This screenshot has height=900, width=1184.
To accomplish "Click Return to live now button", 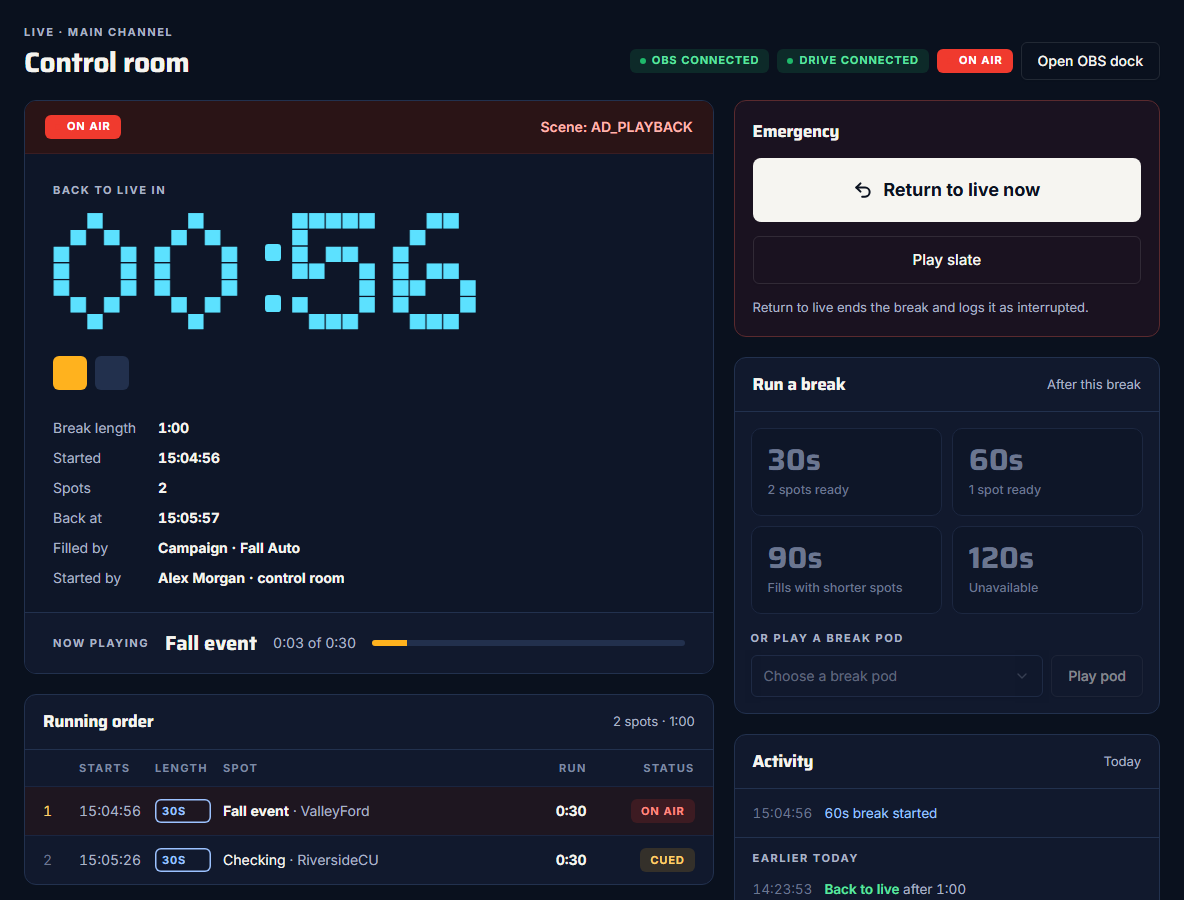I will coord(946,190).
